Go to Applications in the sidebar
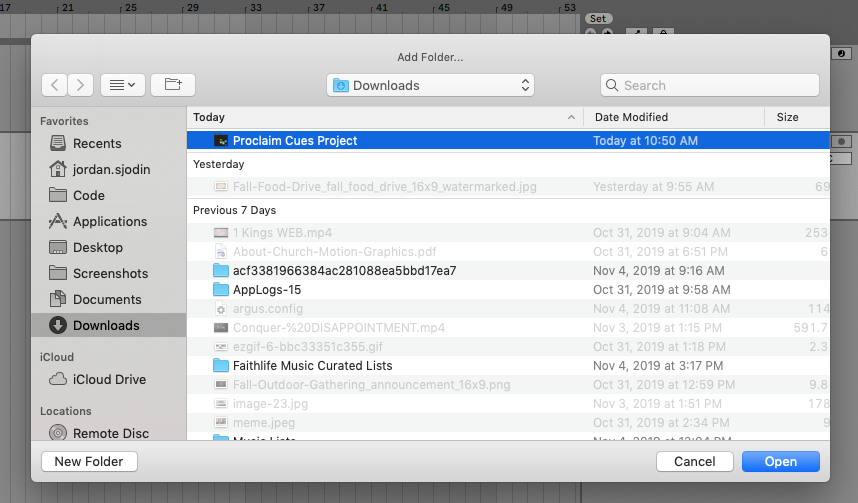858x503 pixels. [x=110, y=221]
